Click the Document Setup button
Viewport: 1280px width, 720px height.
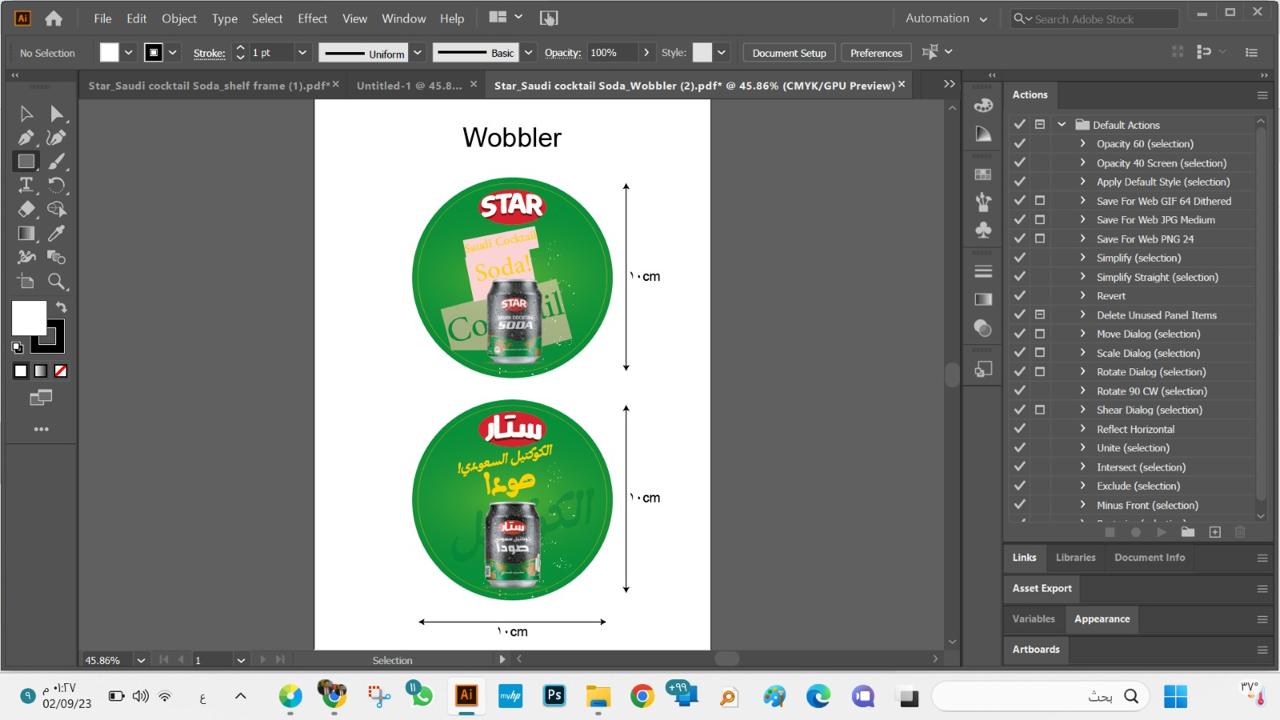coord(789,53)
